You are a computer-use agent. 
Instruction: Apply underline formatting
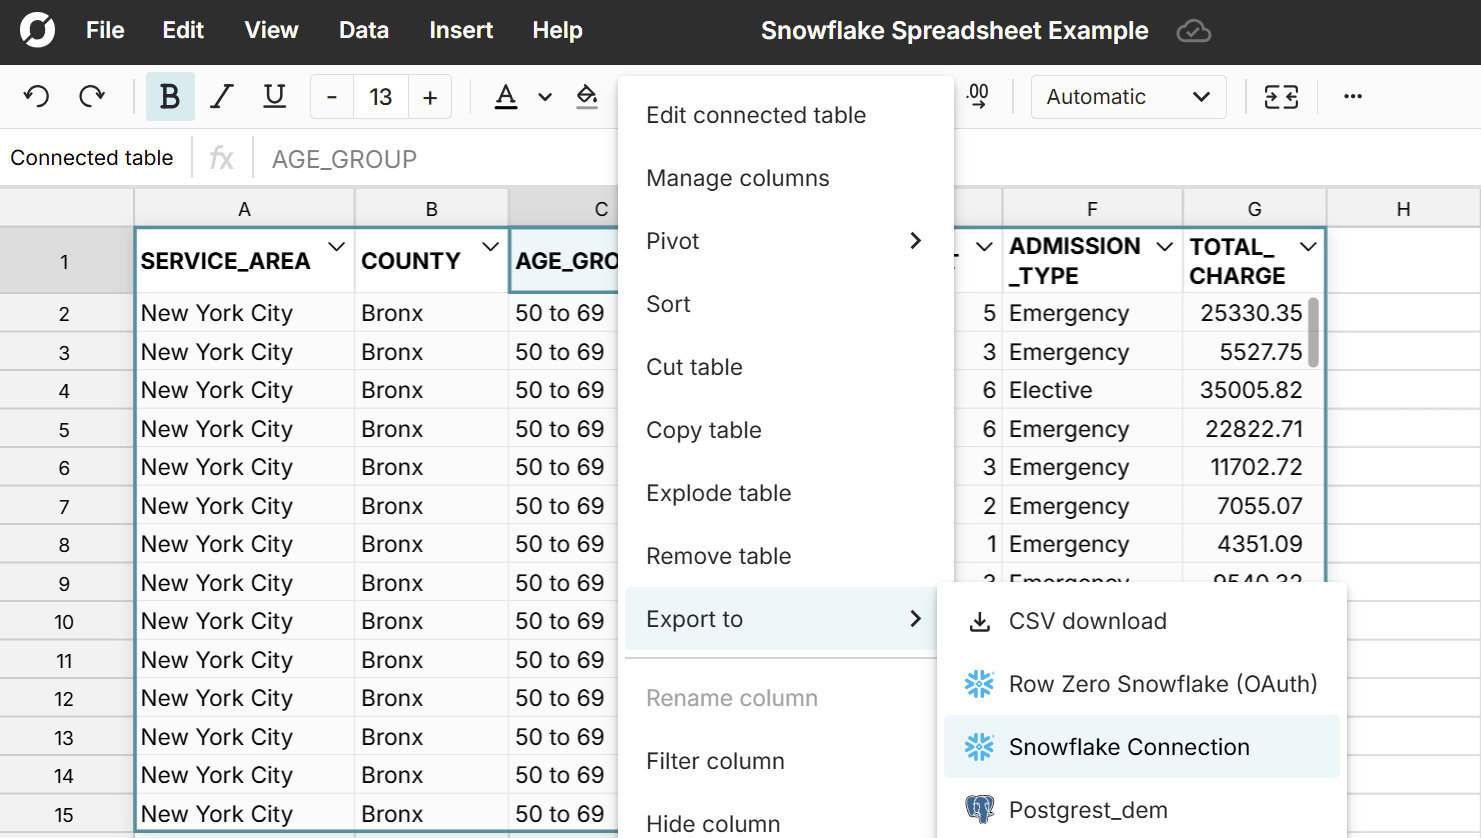point(274,97)
